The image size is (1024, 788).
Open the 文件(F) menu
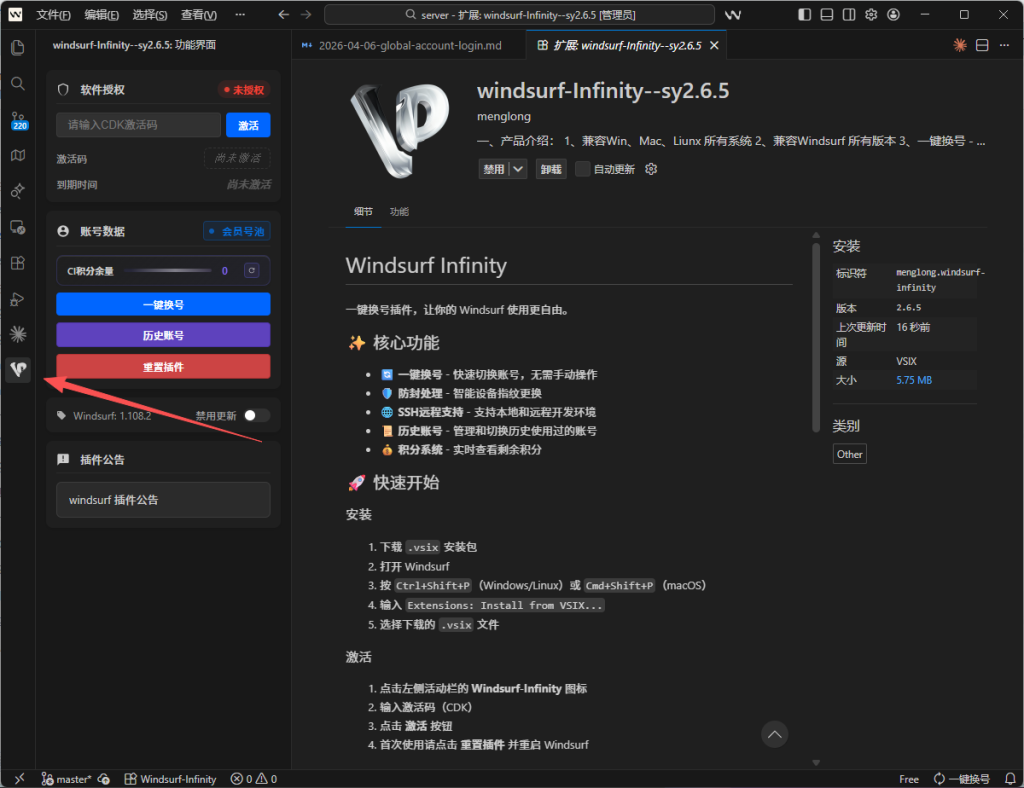tap(53, 14)
